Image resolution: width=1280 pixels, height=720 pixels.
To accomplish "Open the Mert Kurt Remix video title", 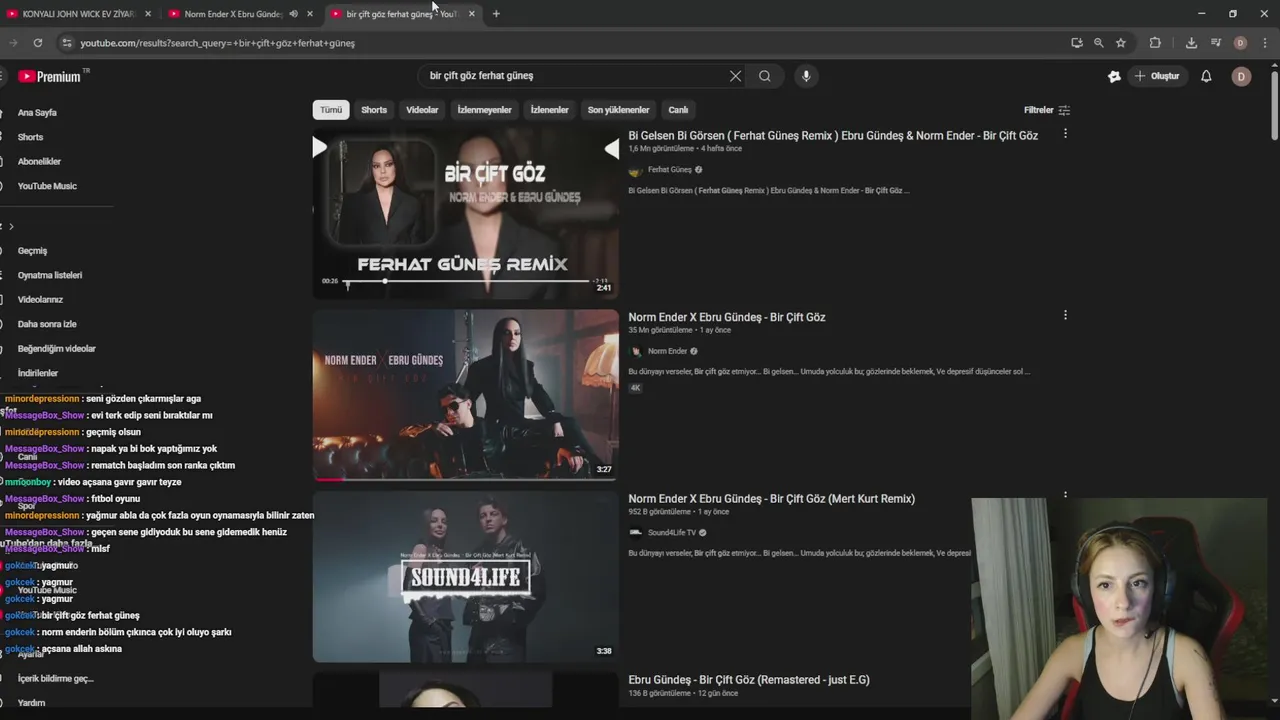I will (x=771, y=499).
